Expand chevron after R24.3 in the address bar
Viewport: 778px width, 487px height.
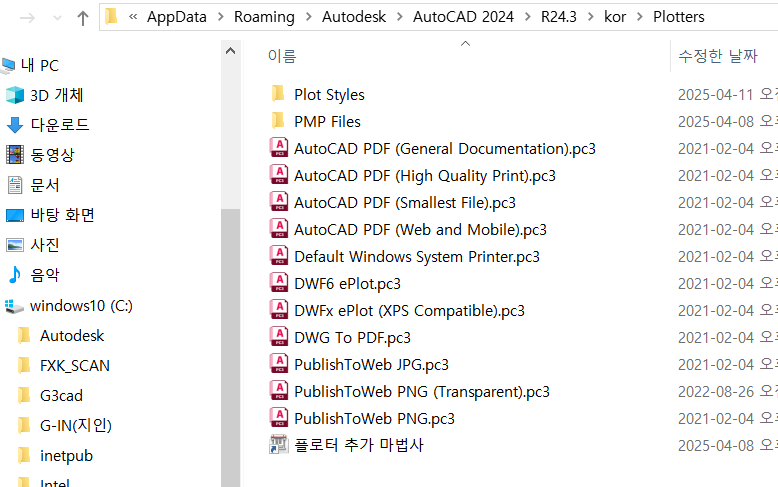click(590, 17)
